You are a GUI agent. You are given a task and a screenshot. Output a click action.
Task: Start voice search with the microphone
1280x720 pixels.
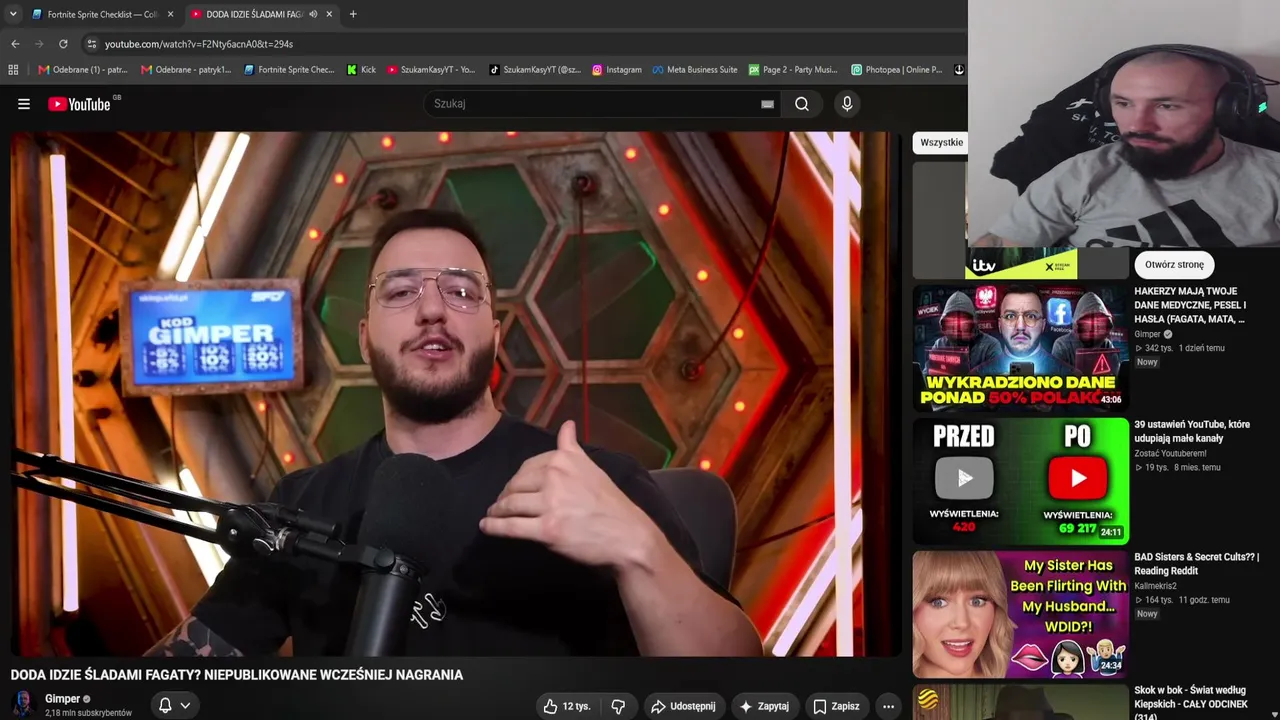pyautogui.click(x=847, y=104)
